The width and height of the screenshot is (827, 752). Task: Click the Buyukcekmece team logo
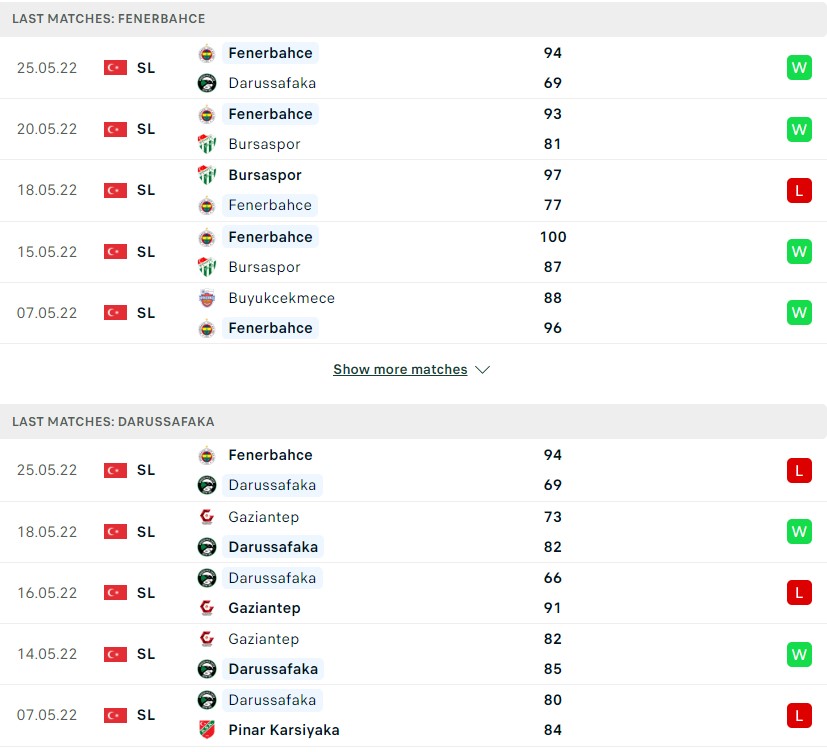tap(207, 298)
